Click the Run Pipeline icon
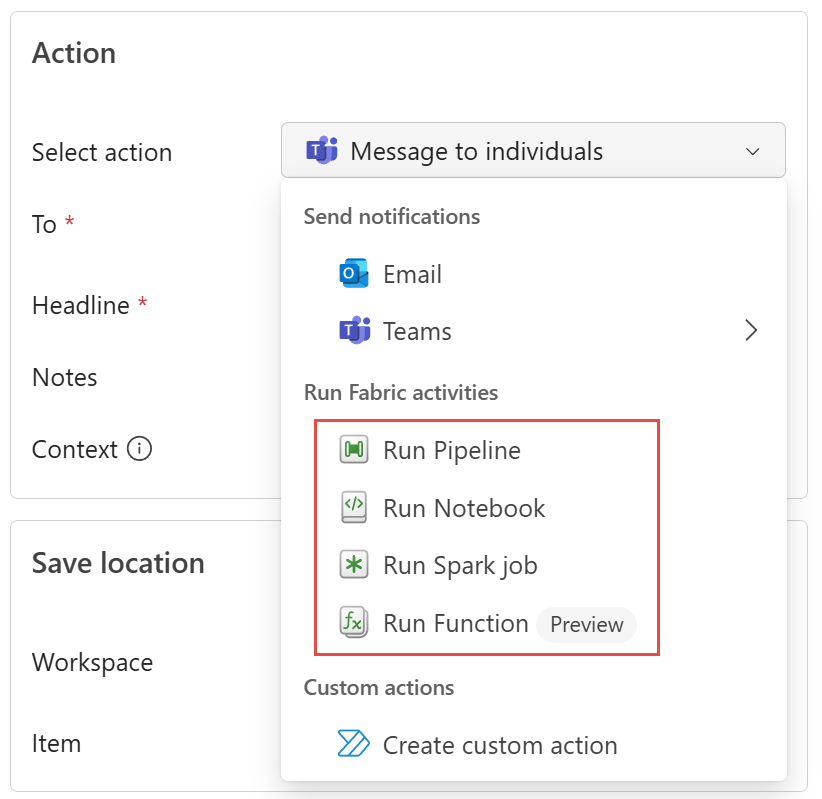Viewport: 822px width, 799px height. 354,451
